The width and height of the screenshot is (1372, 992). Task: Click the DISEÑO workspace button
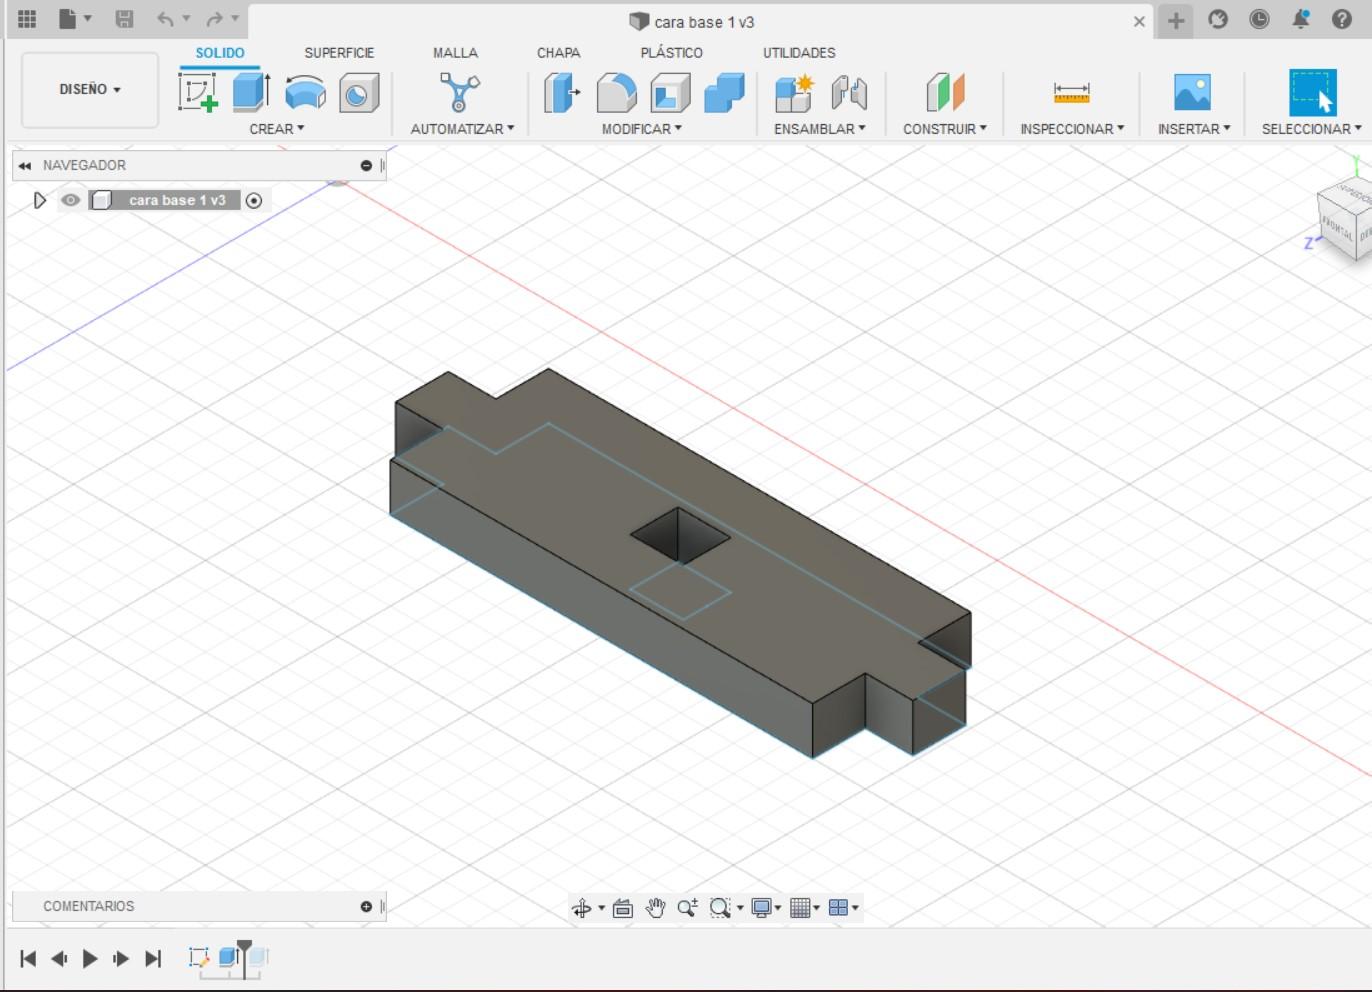click(x=89, y=89)
